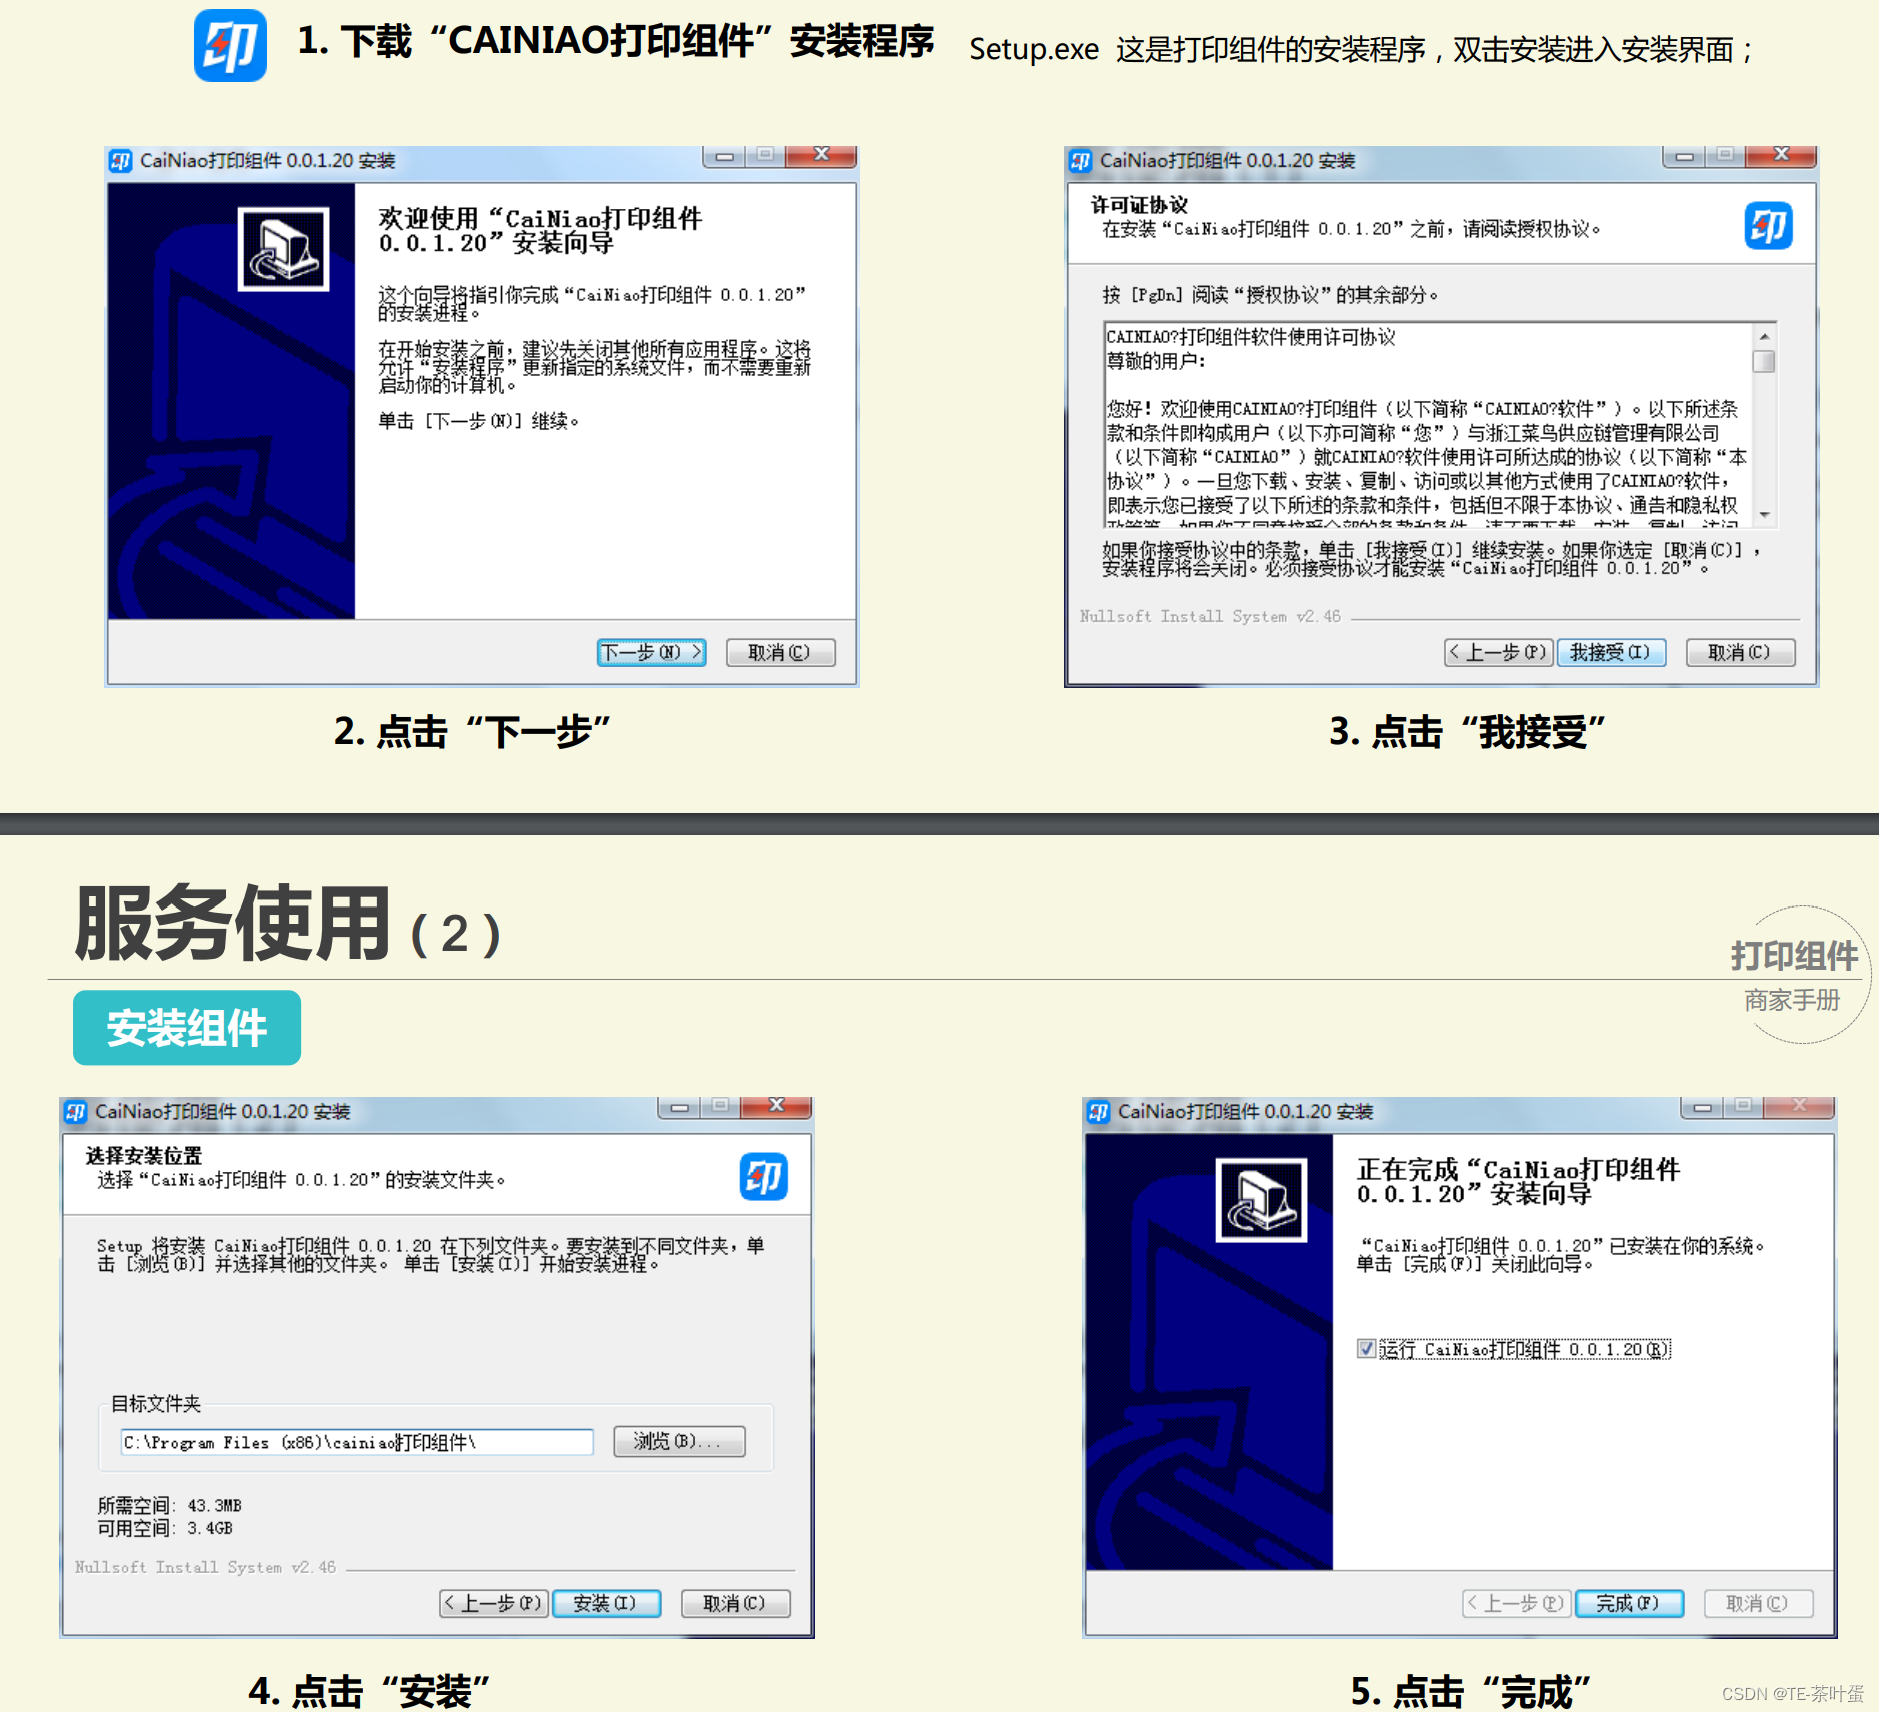Click '许可证协议' heading text
1879x1712 pixels.
tap(1139, 205)
